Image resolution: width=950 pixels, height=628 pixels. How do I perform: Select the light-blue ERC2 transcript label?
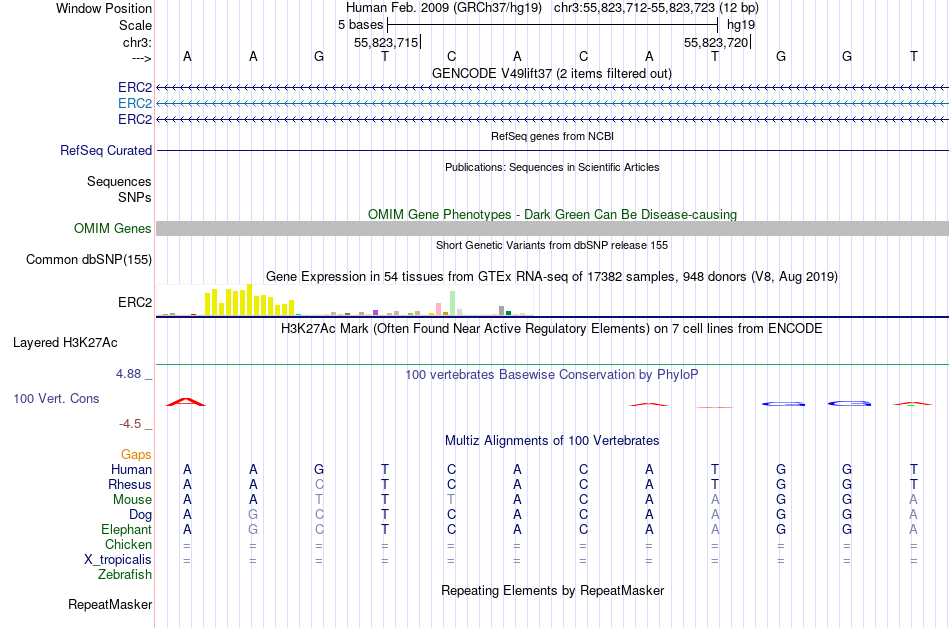[135, 104]
